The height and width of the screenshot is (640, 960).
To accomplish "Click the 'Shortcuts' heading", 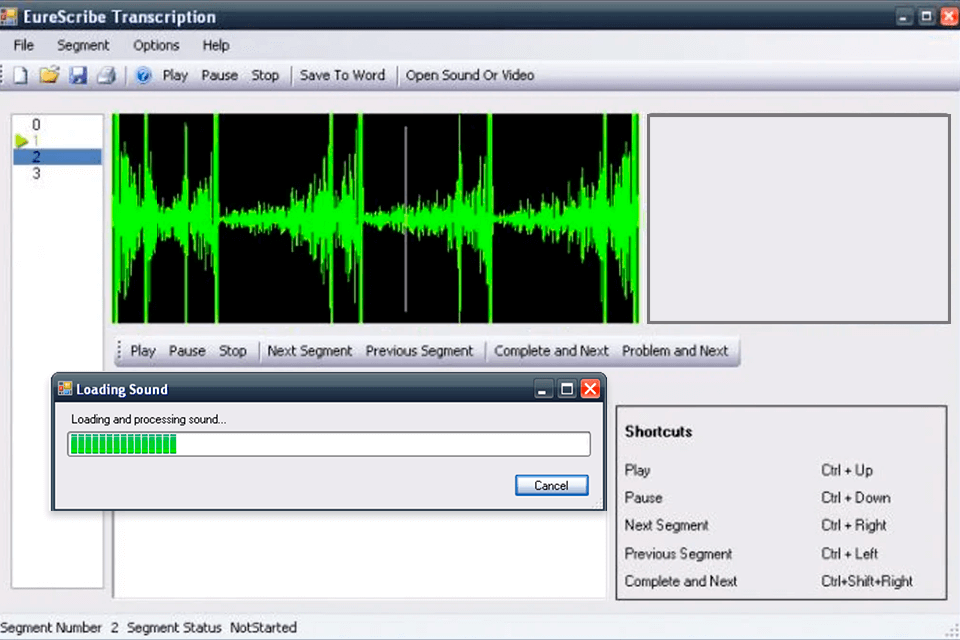I will coord(658,432).
